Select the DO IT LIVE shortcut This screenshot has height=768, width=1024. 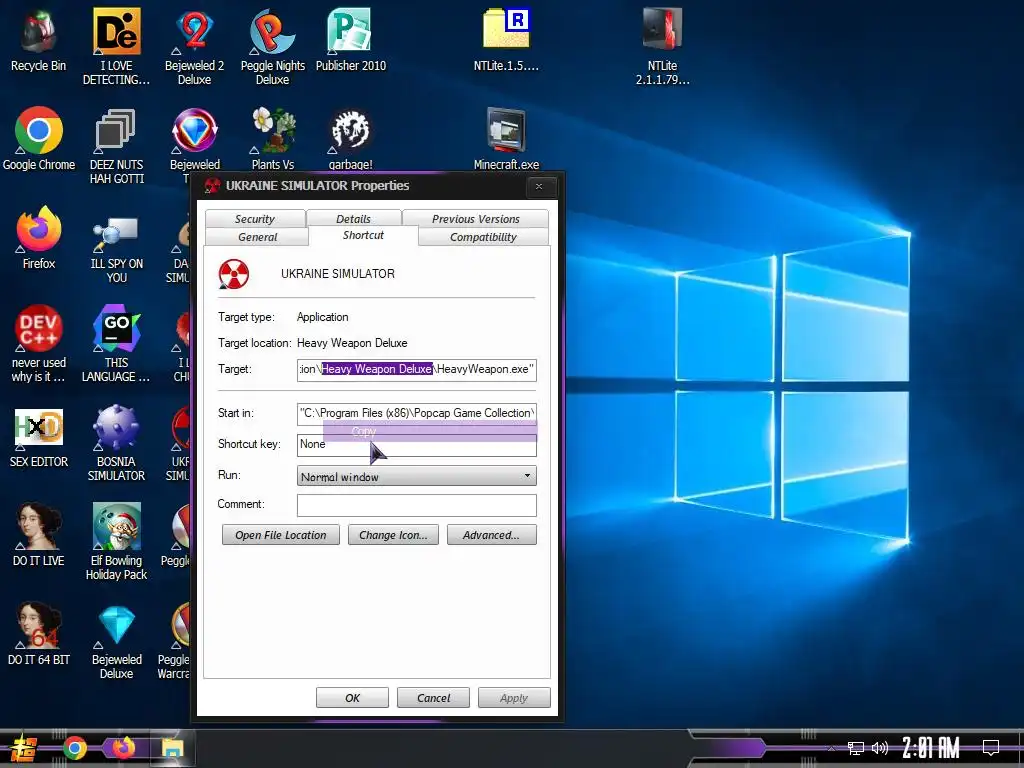(39, 534)
